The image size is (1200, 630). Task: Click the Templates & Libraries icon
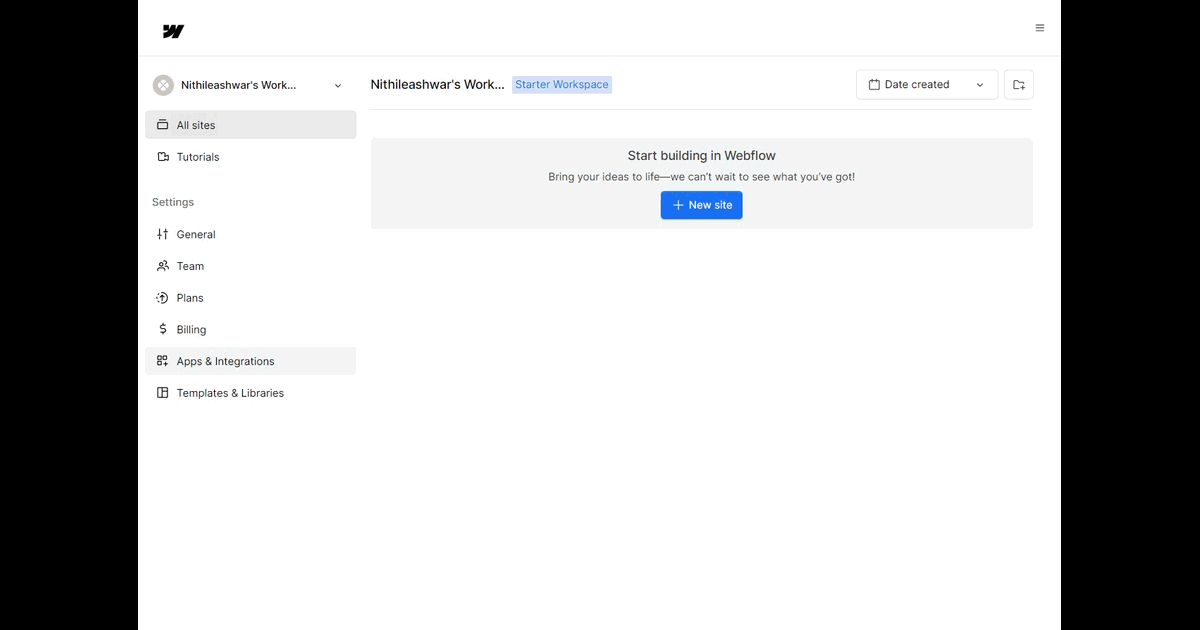[x=163, y=393]
